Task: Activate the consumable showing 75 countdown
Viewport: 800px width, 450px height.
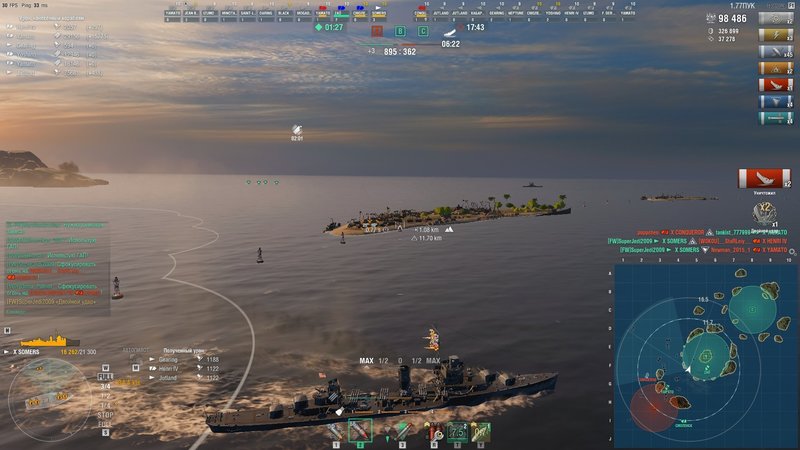Action: pos(457,432)
